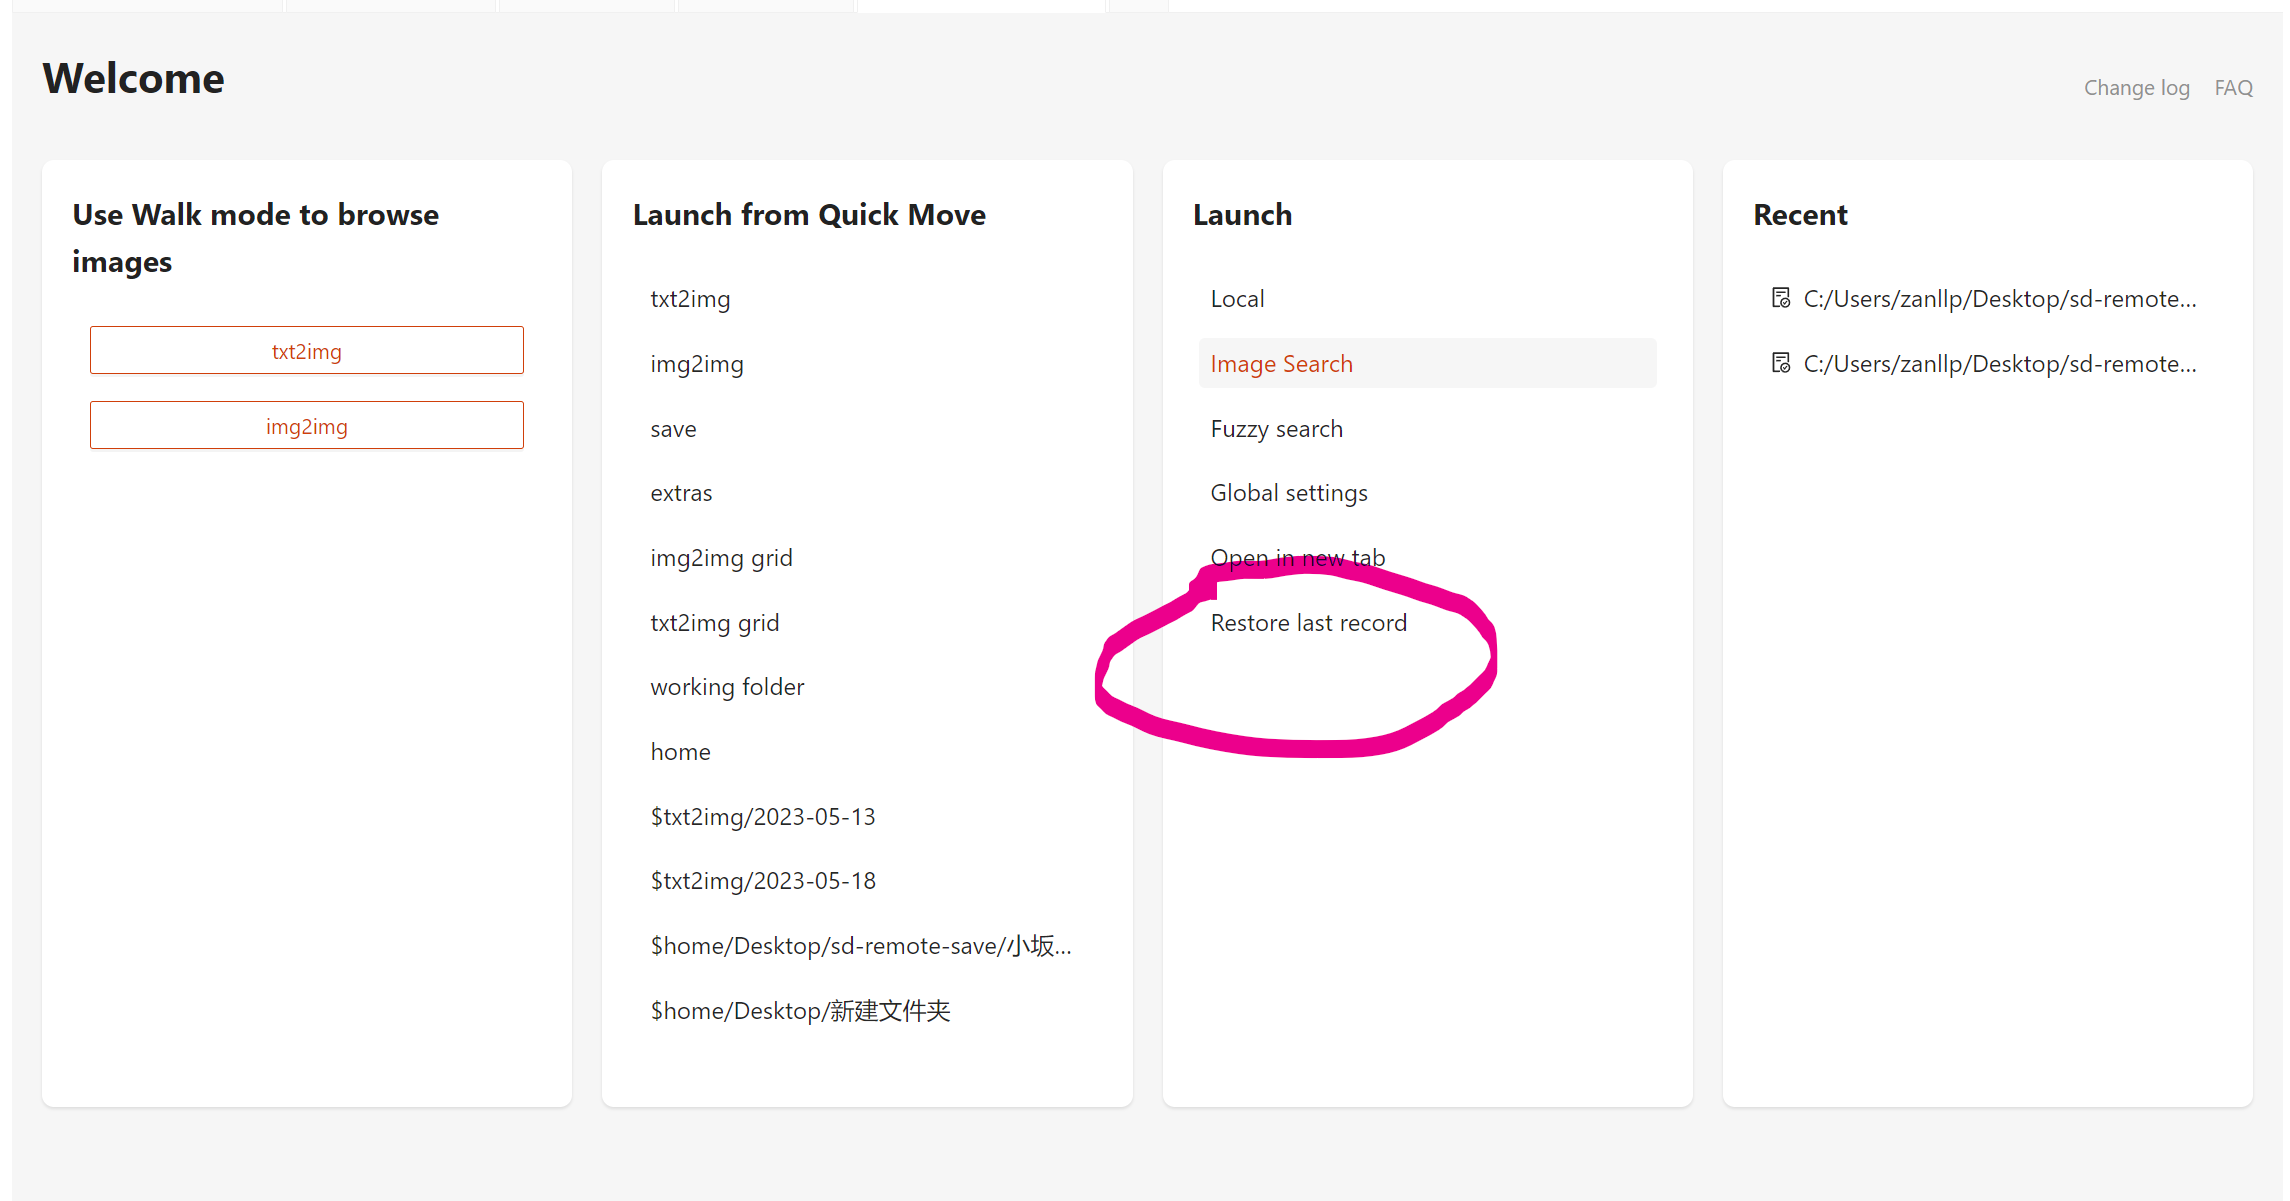Screen dimensions: 2290x1201
Task: Select Image Search in Launch list
Action: coord(1281,364)
